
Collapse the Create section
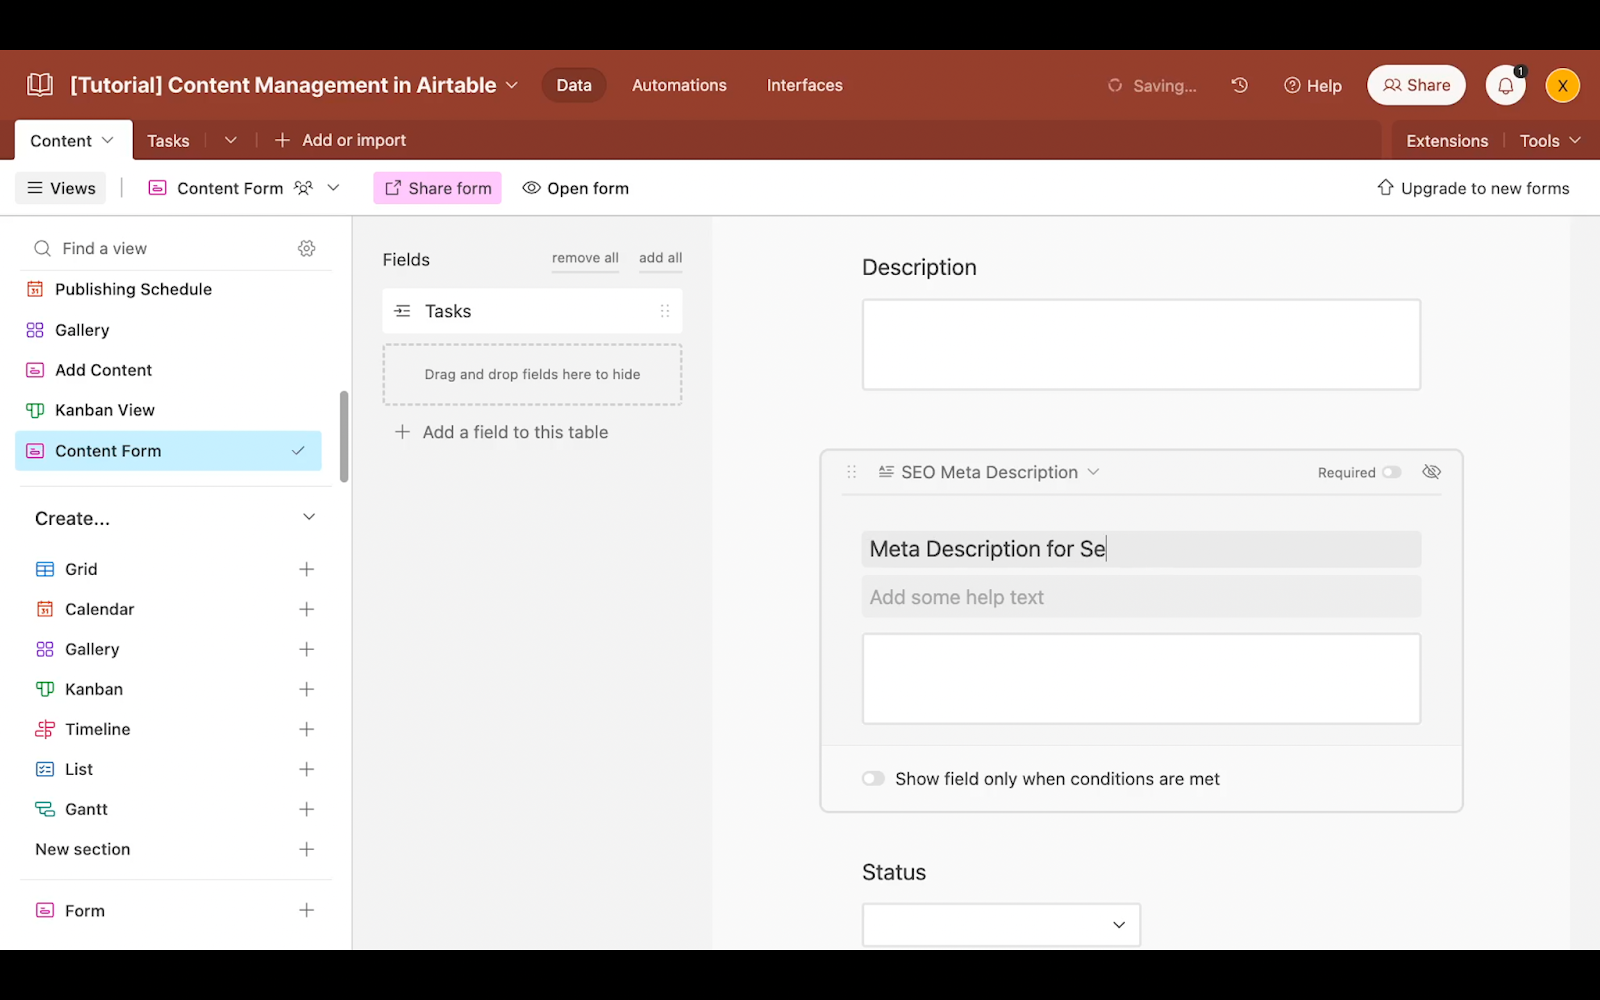[x=309, y=517]
